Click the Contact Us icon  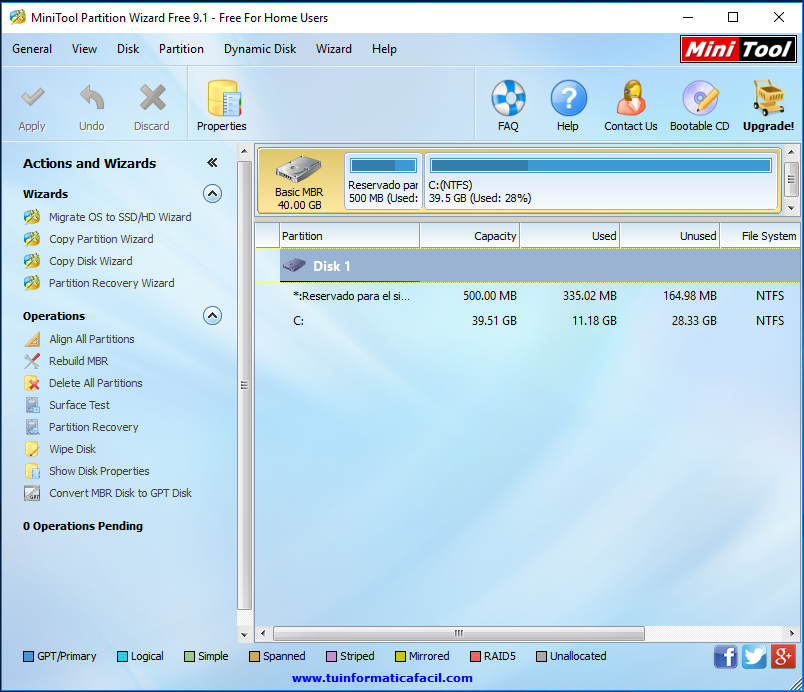631,98
